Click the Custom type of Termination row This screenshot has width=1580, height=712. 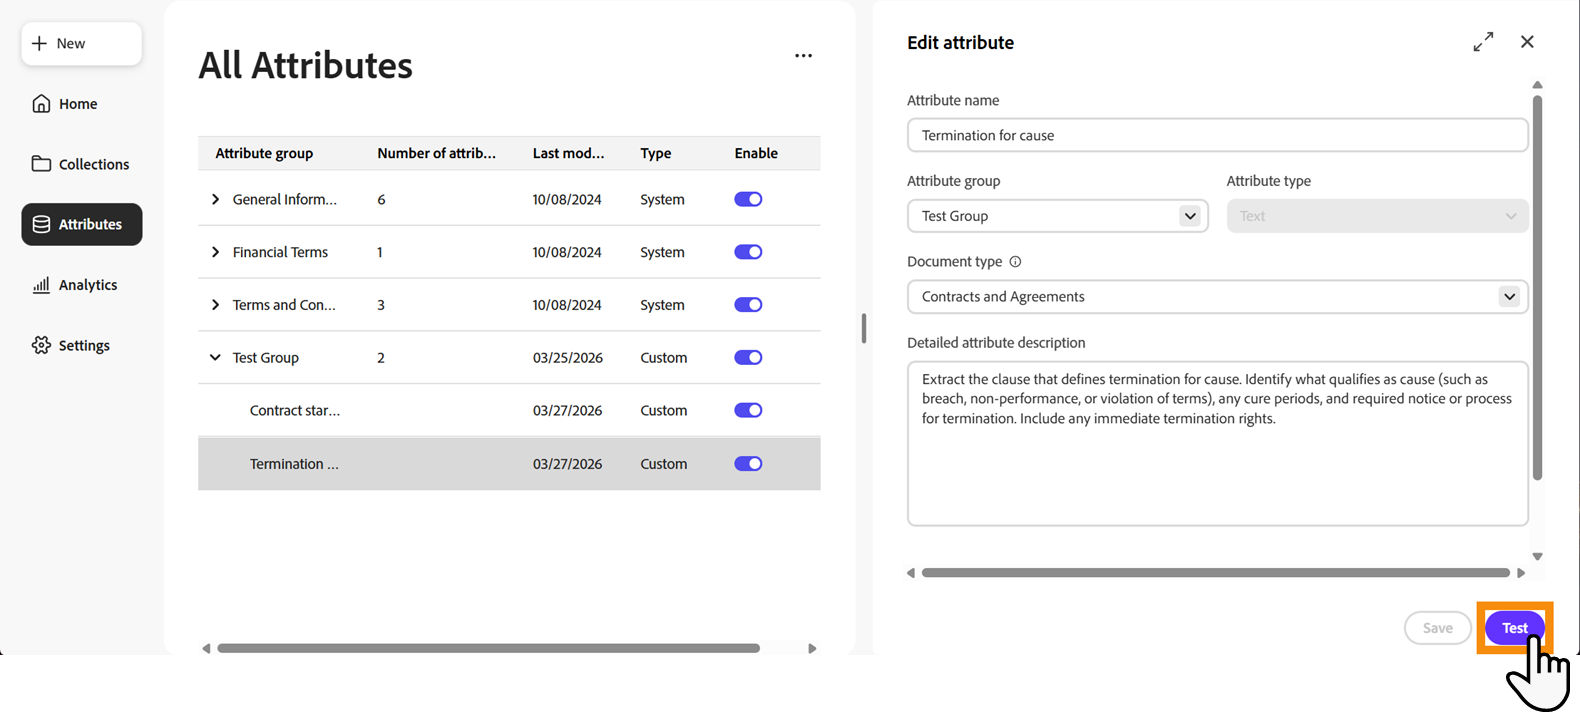coord(664,464)
